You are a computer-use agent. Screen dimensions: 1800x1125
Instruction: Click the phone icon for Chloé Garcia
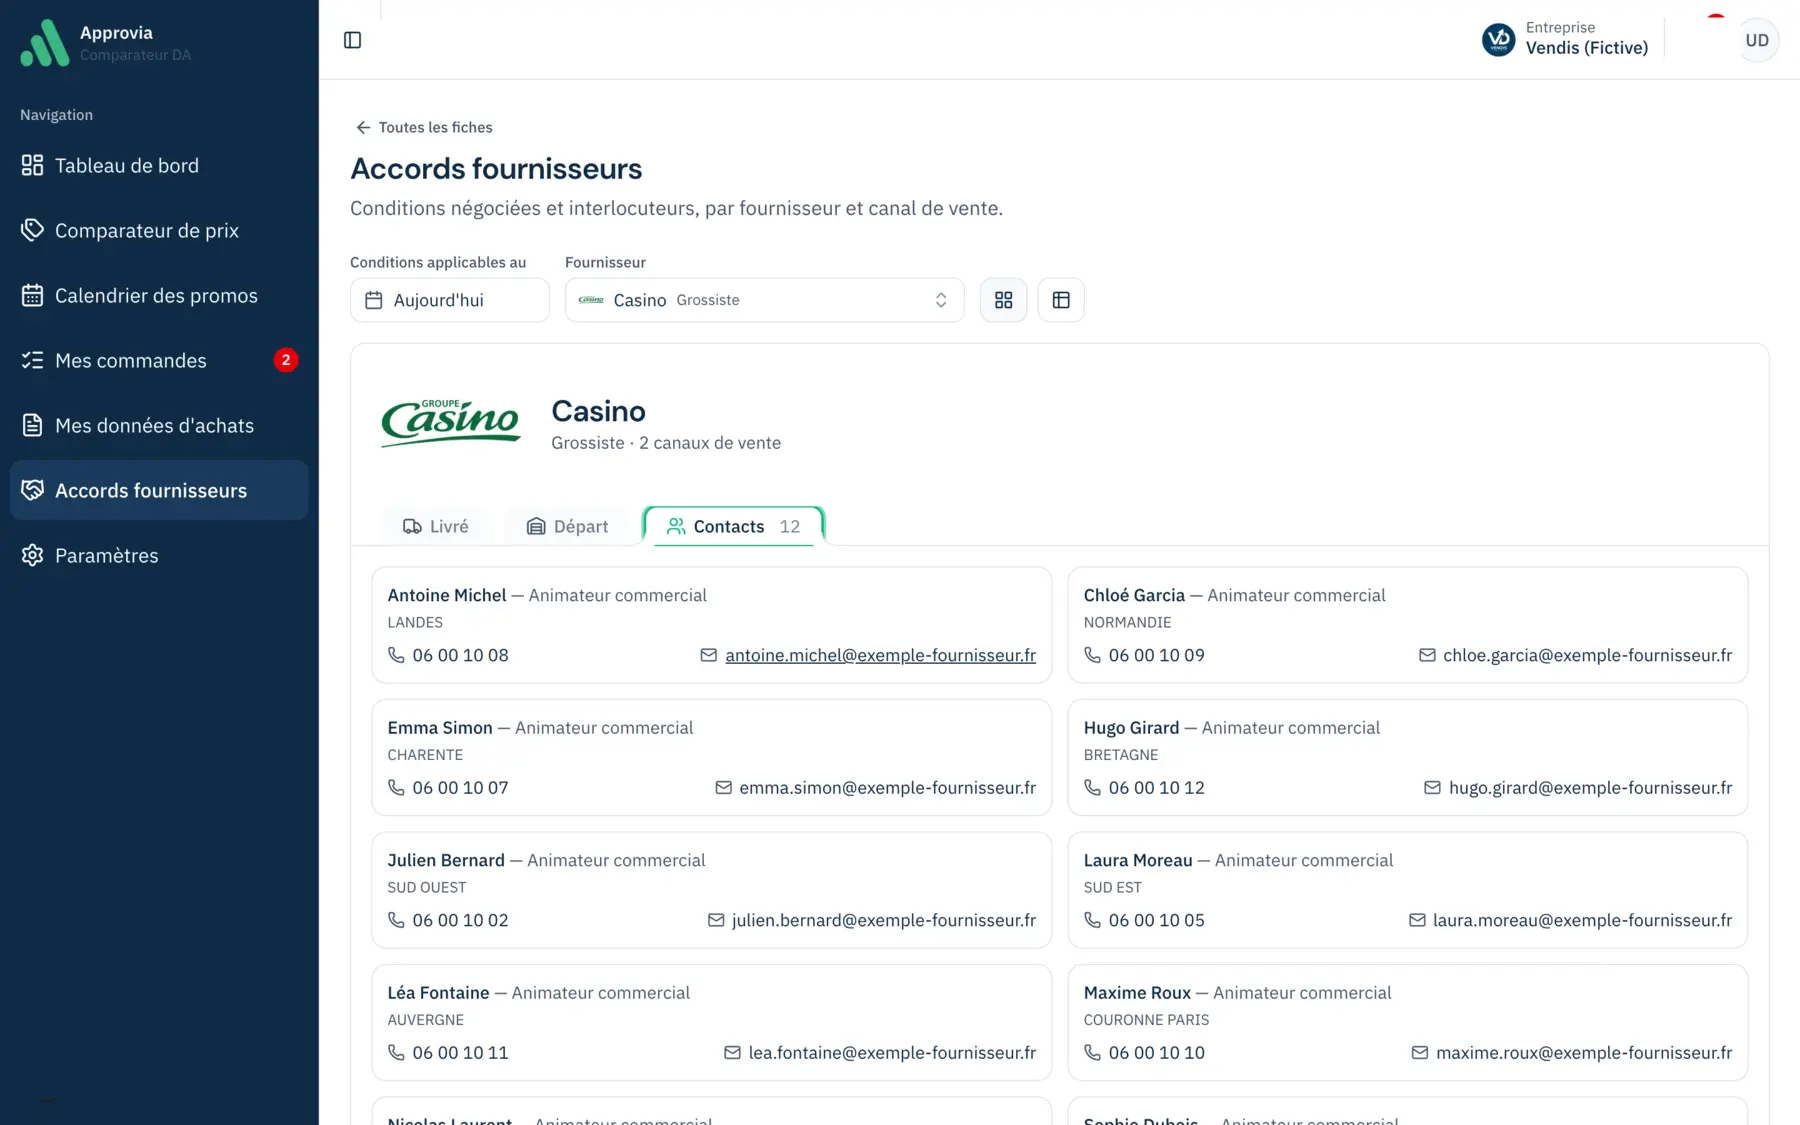point(1092,655)
